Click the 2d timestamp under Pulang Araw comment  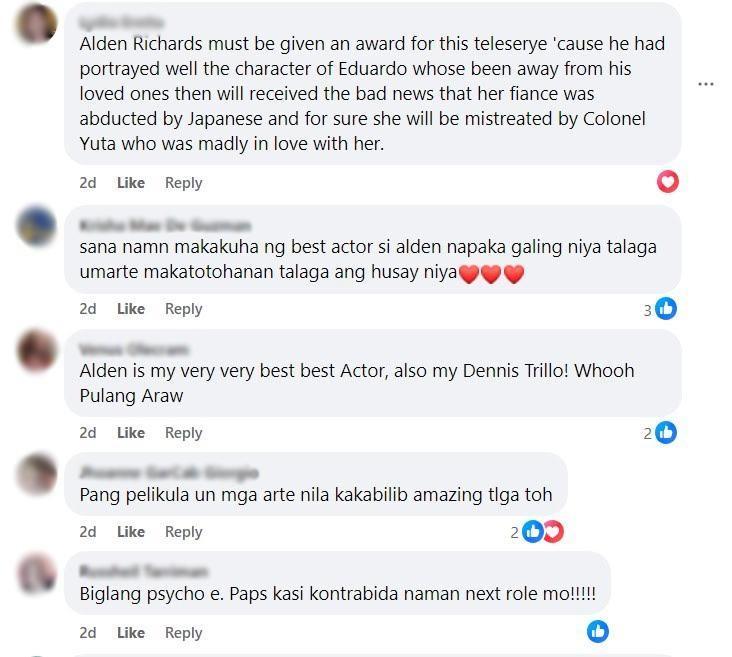pyautogui.click(x=88, y=433)
